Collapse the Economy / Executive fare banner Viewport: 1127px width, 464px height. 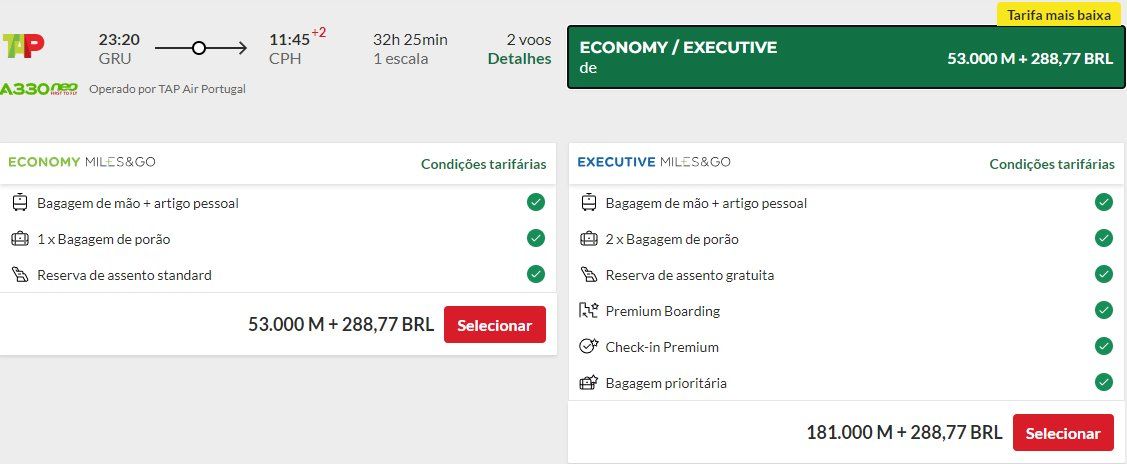(846, 57)
